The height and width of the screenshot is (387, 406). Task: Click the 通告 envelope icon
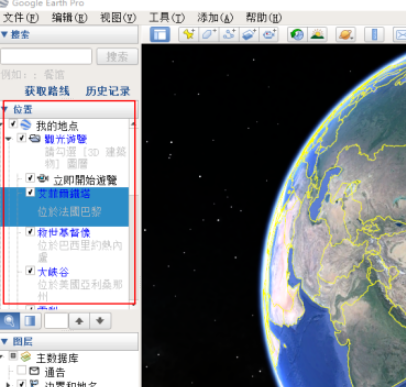point(34,371)
